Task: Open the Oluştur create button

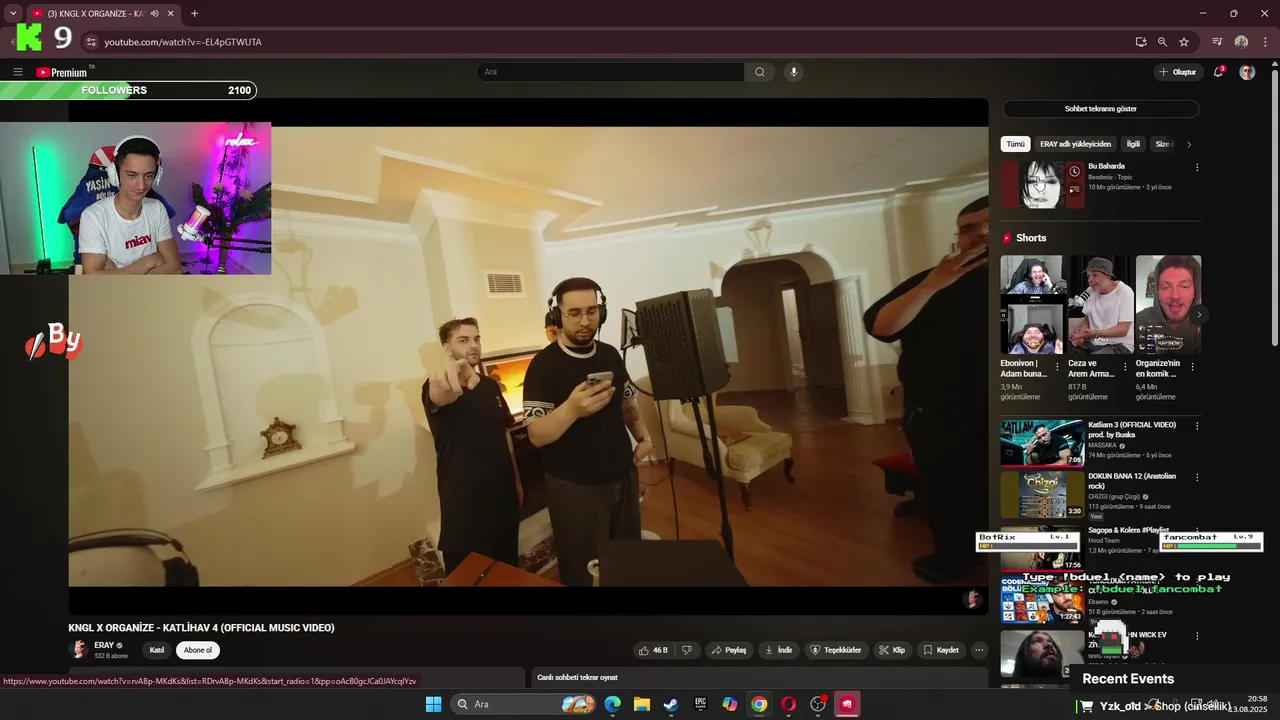Action: point(1177,72)
